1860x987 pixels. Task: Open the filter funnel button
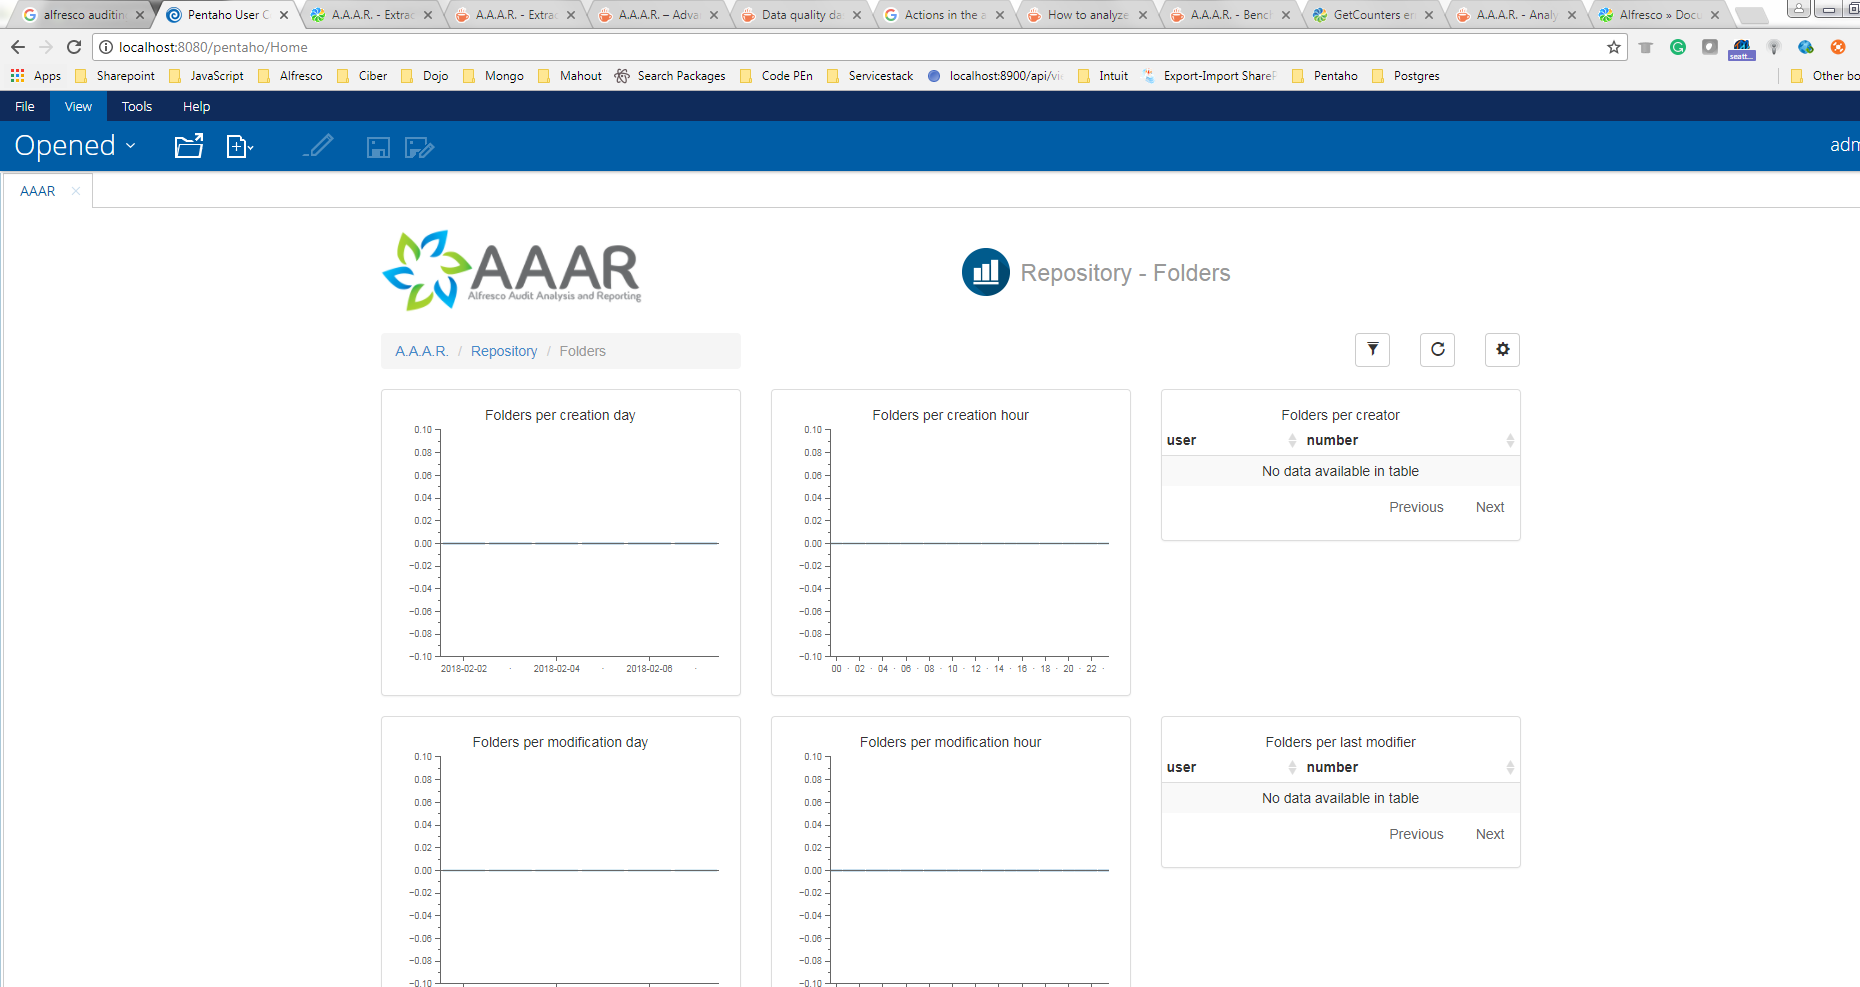pos(1373,350)
